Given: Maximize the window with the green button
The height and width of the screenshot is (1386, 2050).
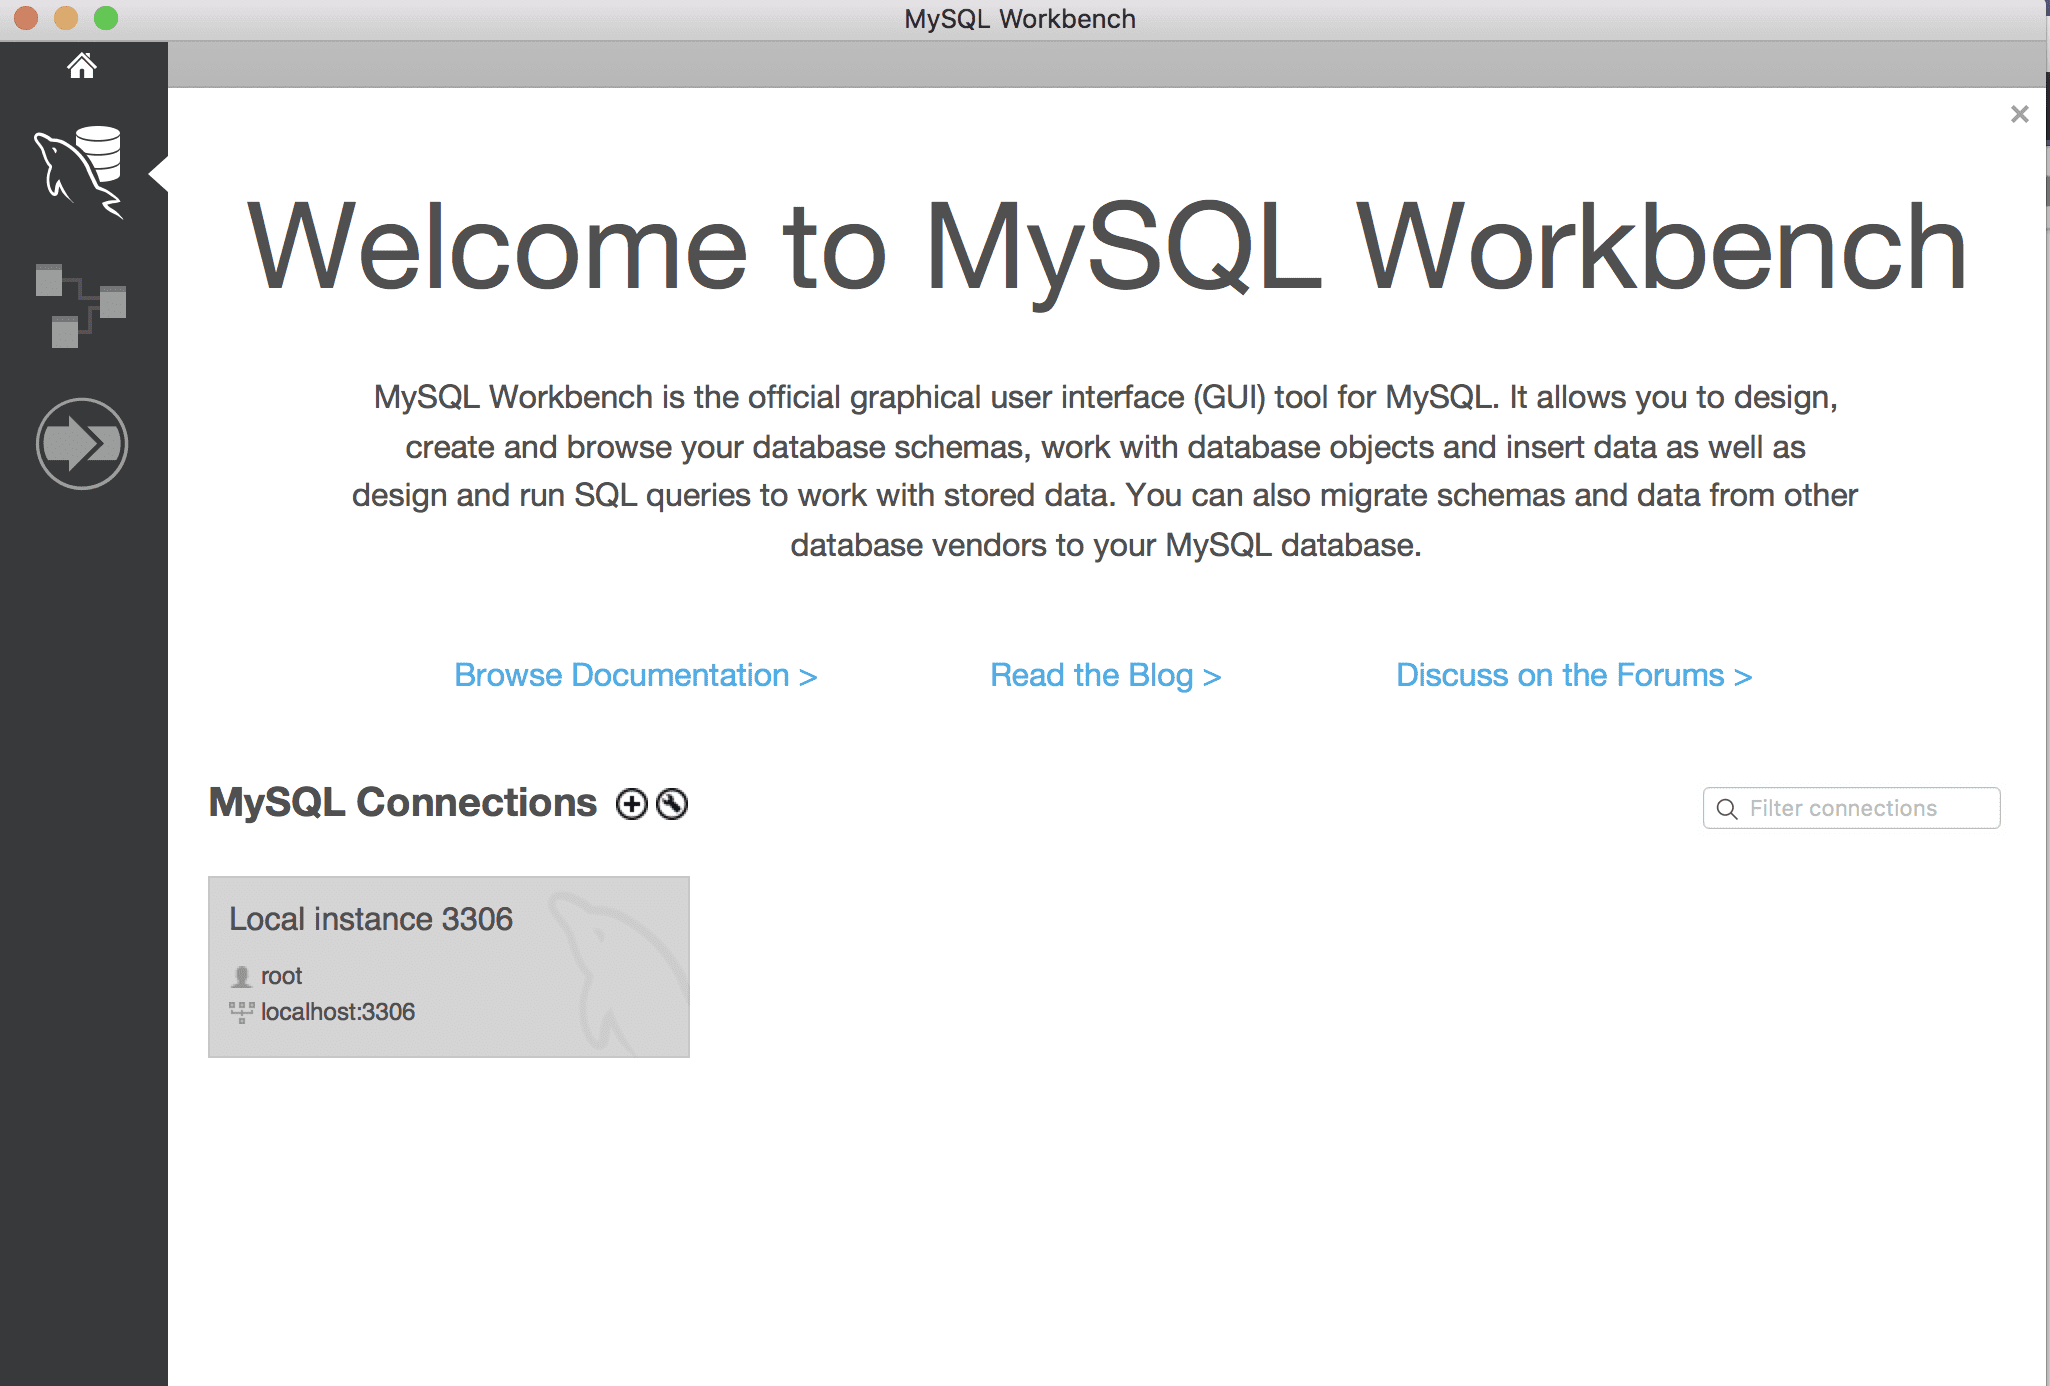Looking at the screenshot, I should coord(106,18).
